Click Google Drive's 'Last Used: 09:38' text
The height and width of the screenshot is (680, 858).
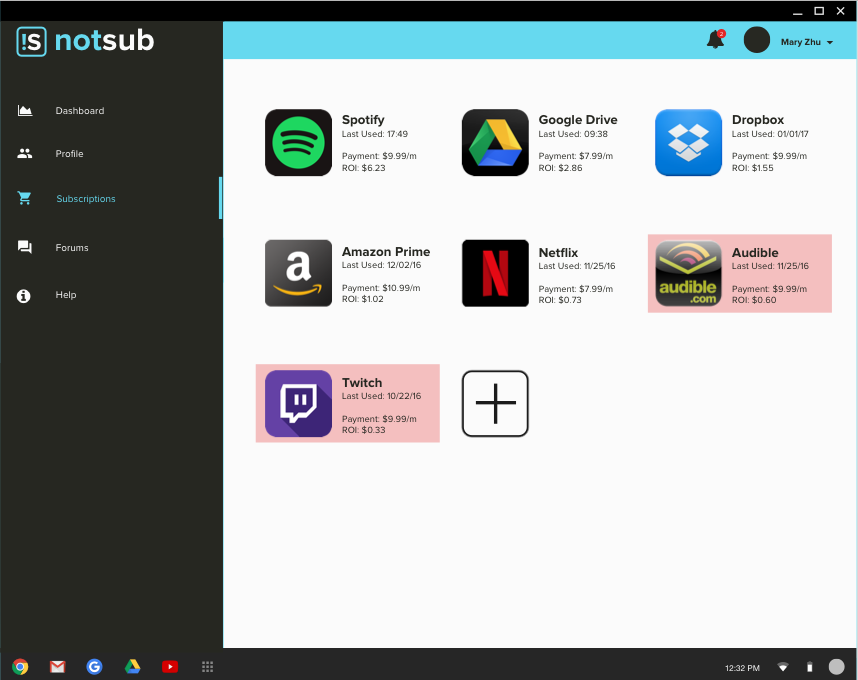573,134
